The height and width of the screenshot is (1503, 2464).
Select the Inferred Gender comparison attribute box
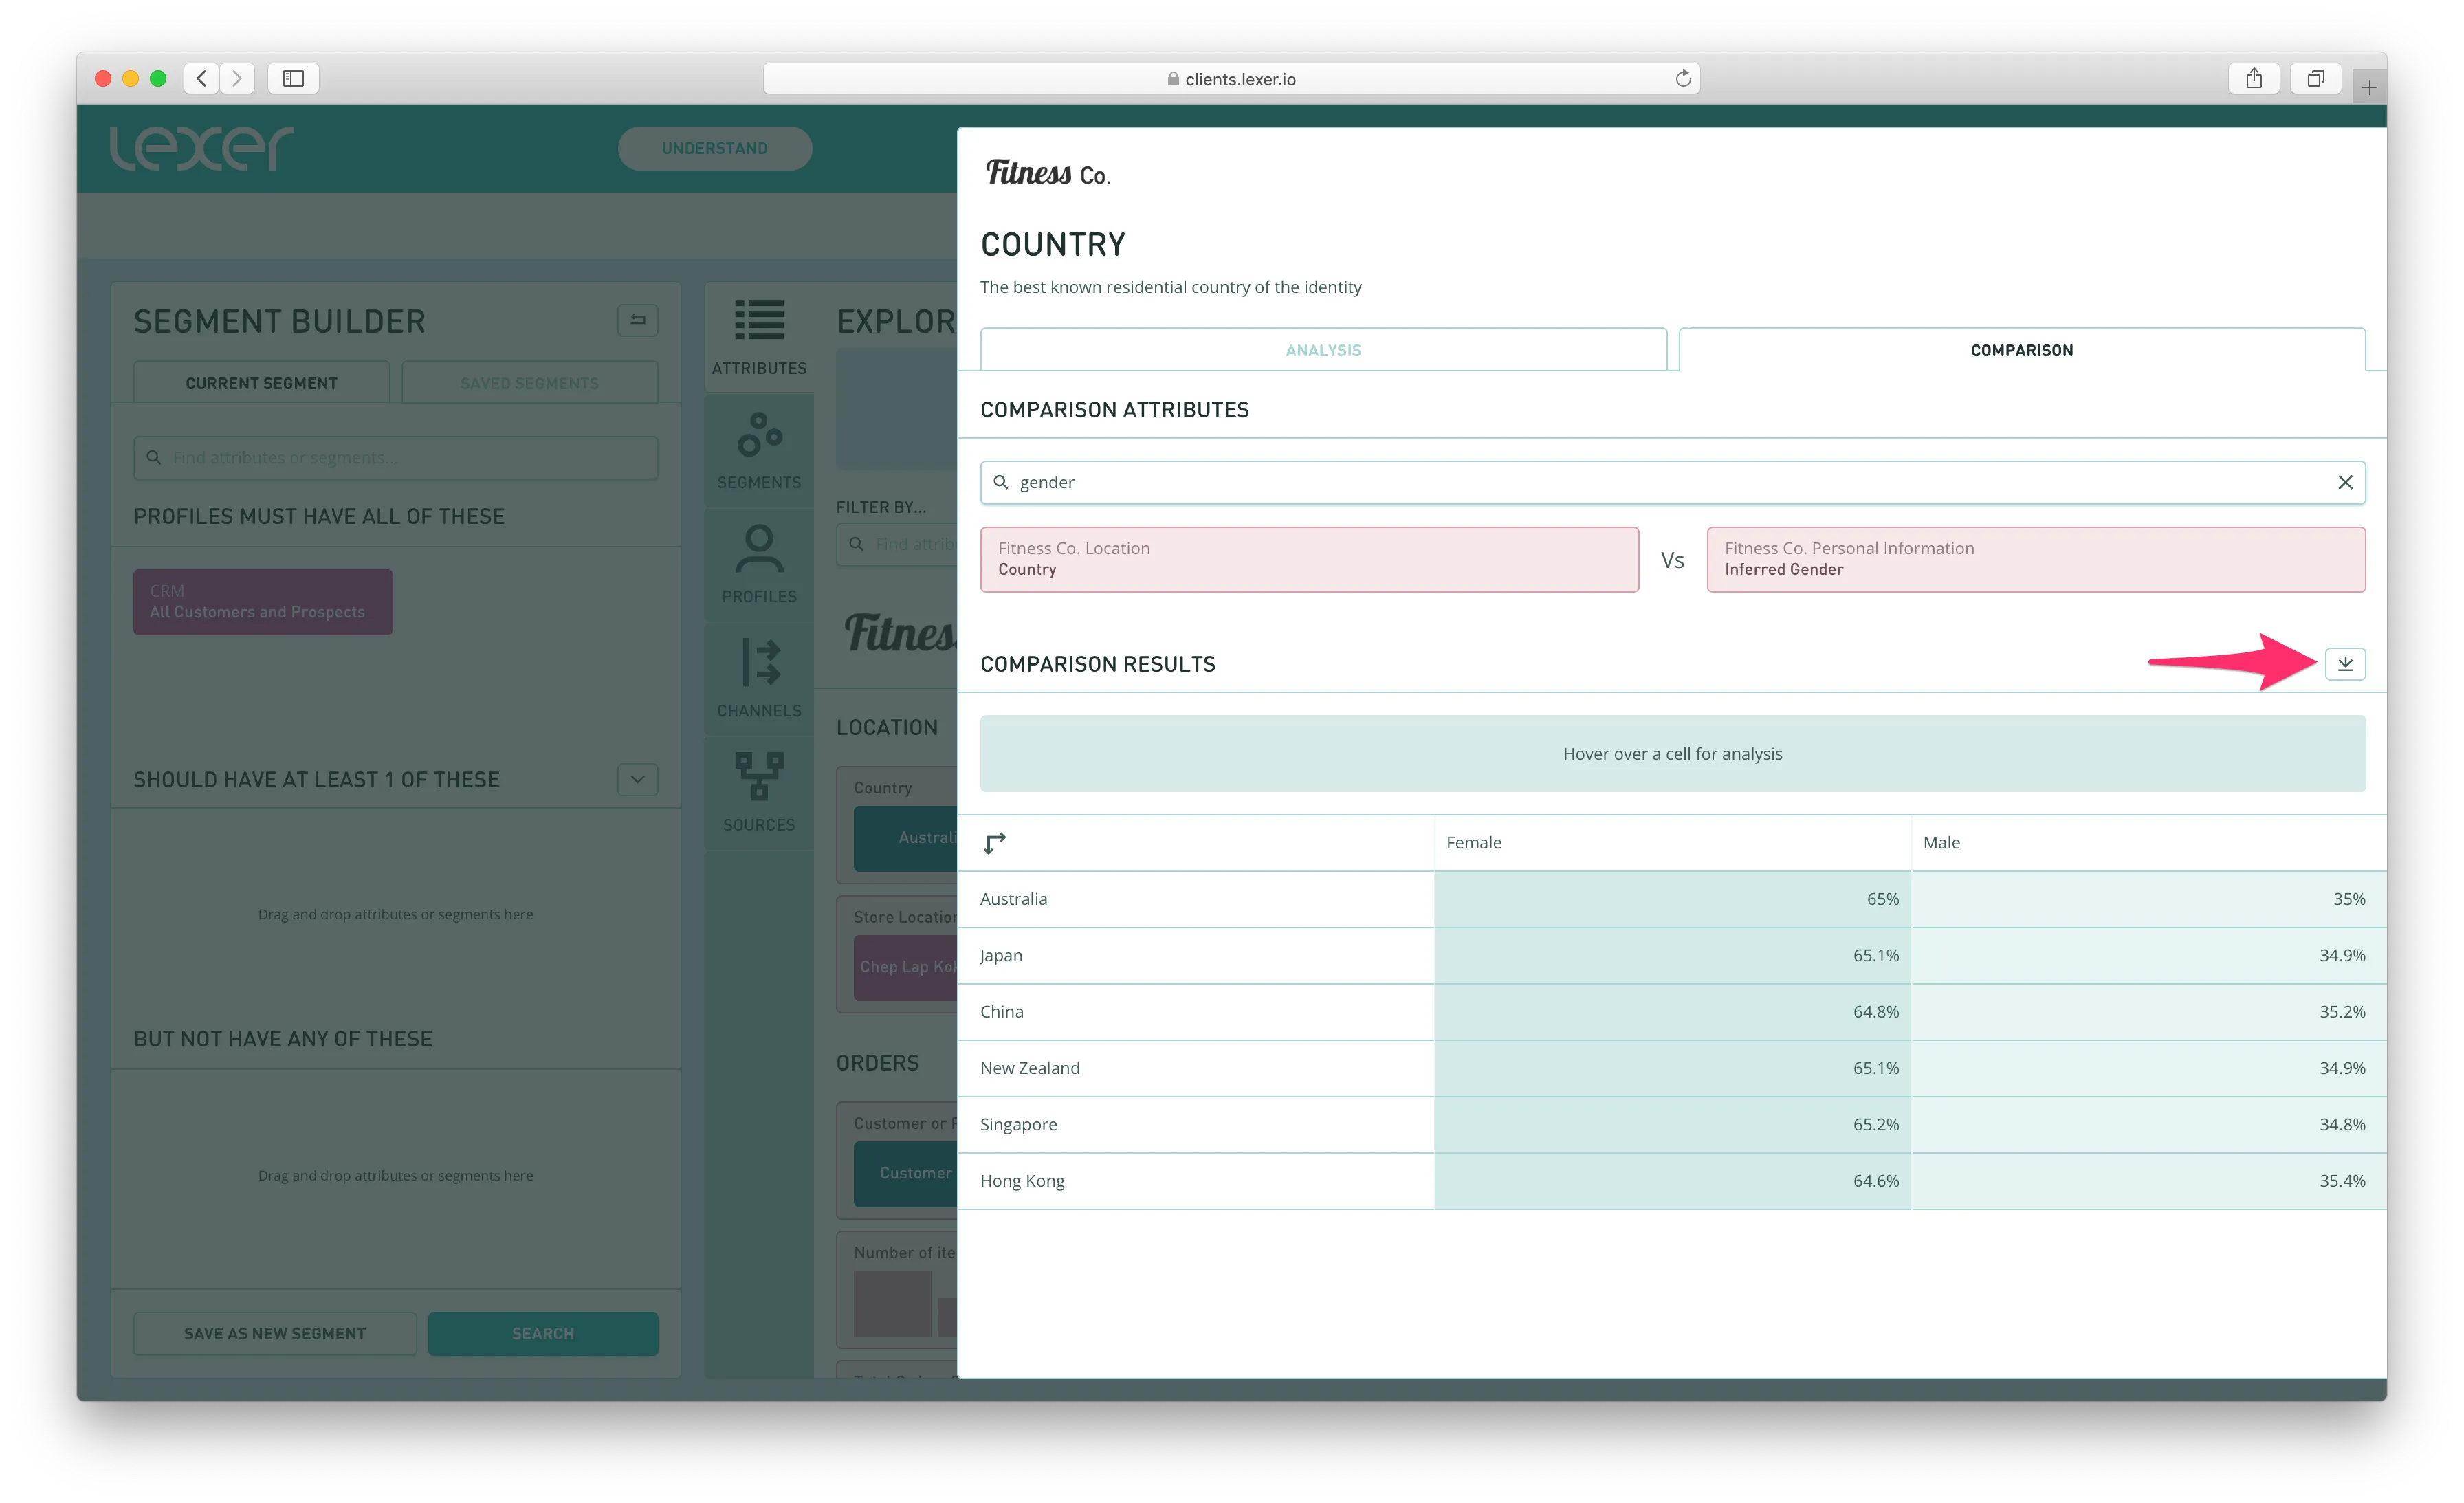coord(2035,559)
